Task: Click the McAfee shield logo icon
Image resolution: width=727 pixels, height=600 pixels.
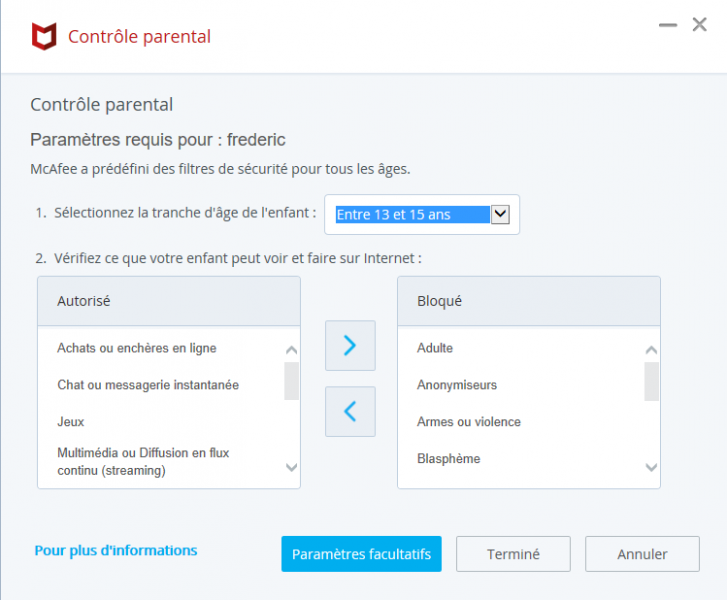Action: [x=44, y=37]
